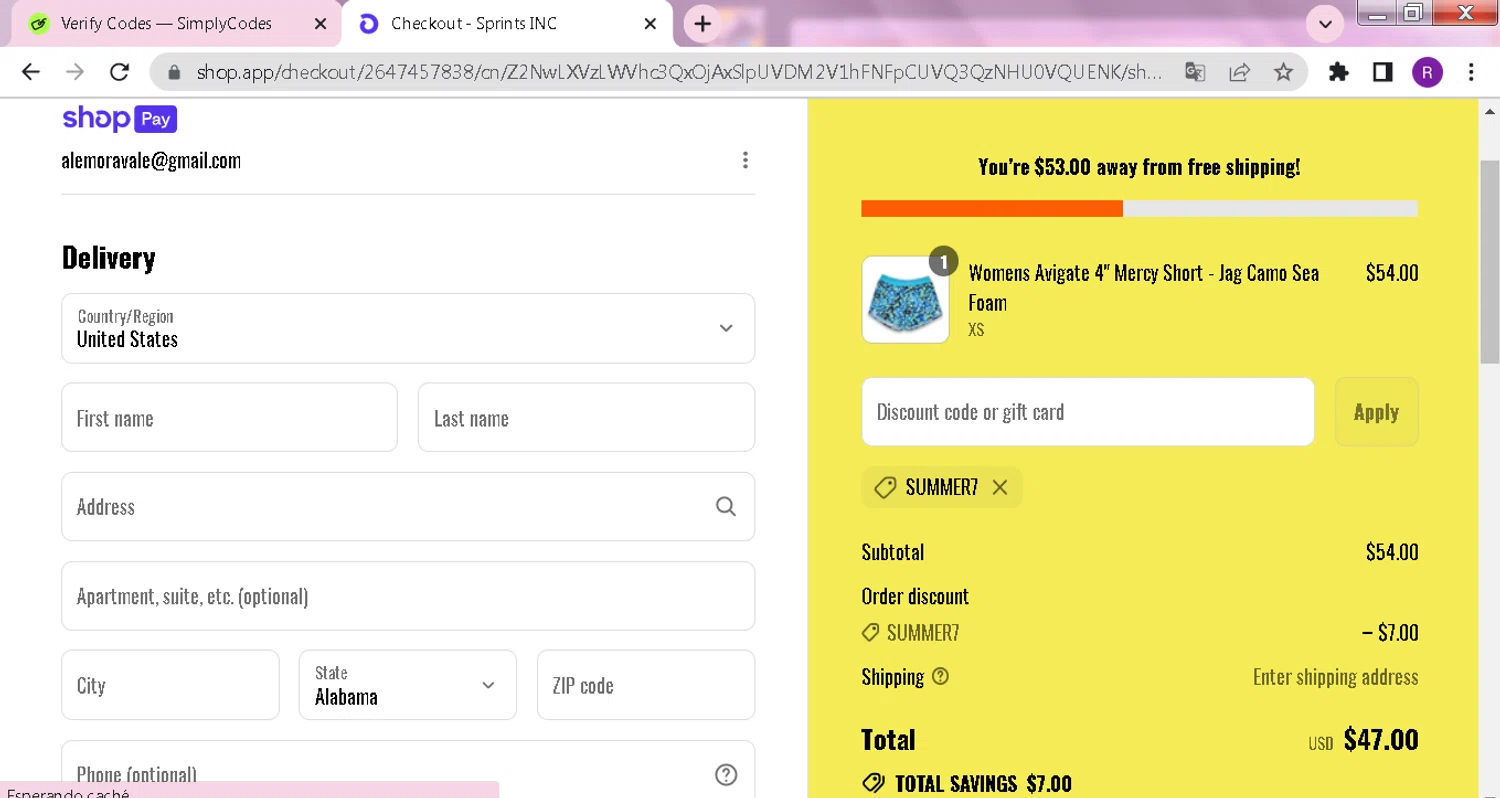
Task: Open the Chrome profile avatar R
Action: point(1427,72)
